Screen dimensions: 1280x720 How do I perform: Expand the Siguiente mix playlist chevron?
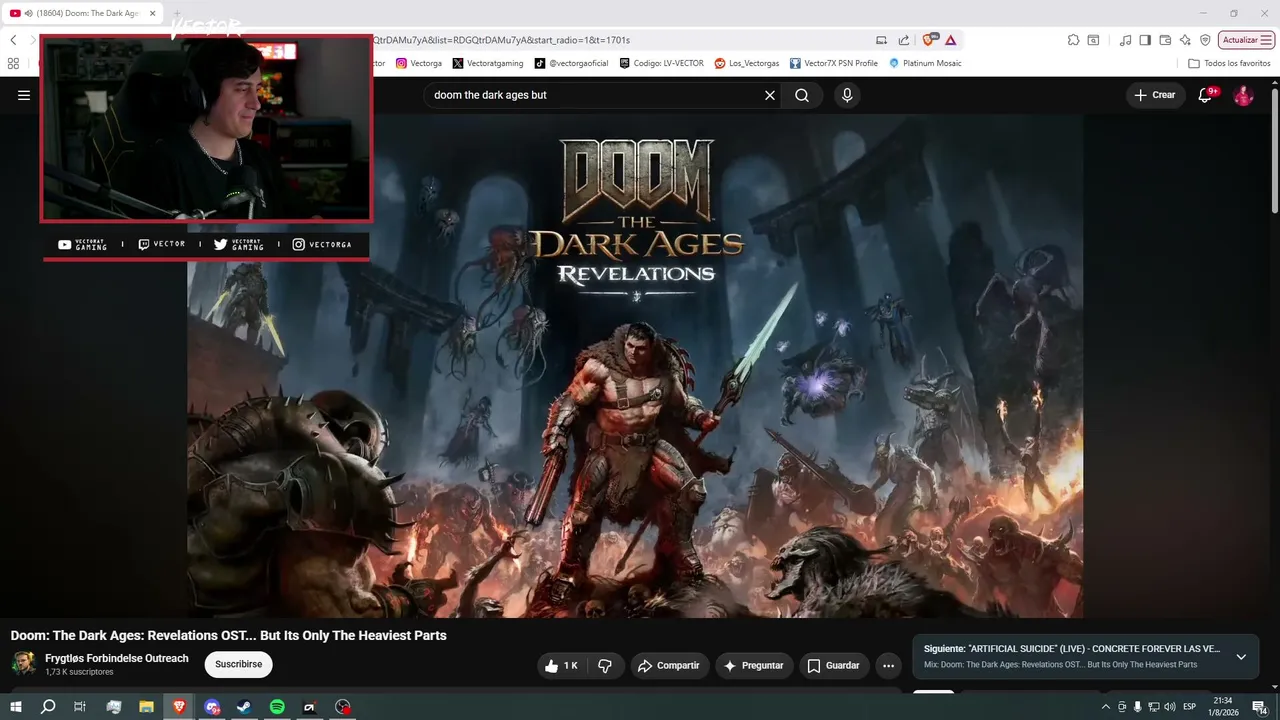(1241, 657)
